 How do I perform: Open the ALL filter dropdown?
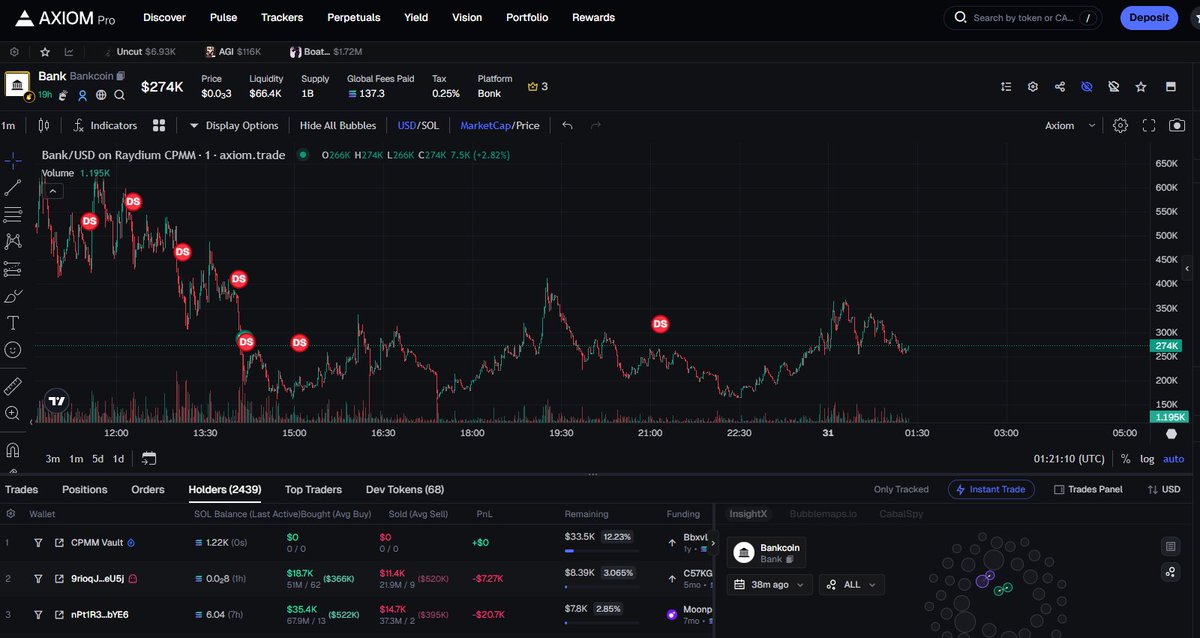click(x=851, y=585)
